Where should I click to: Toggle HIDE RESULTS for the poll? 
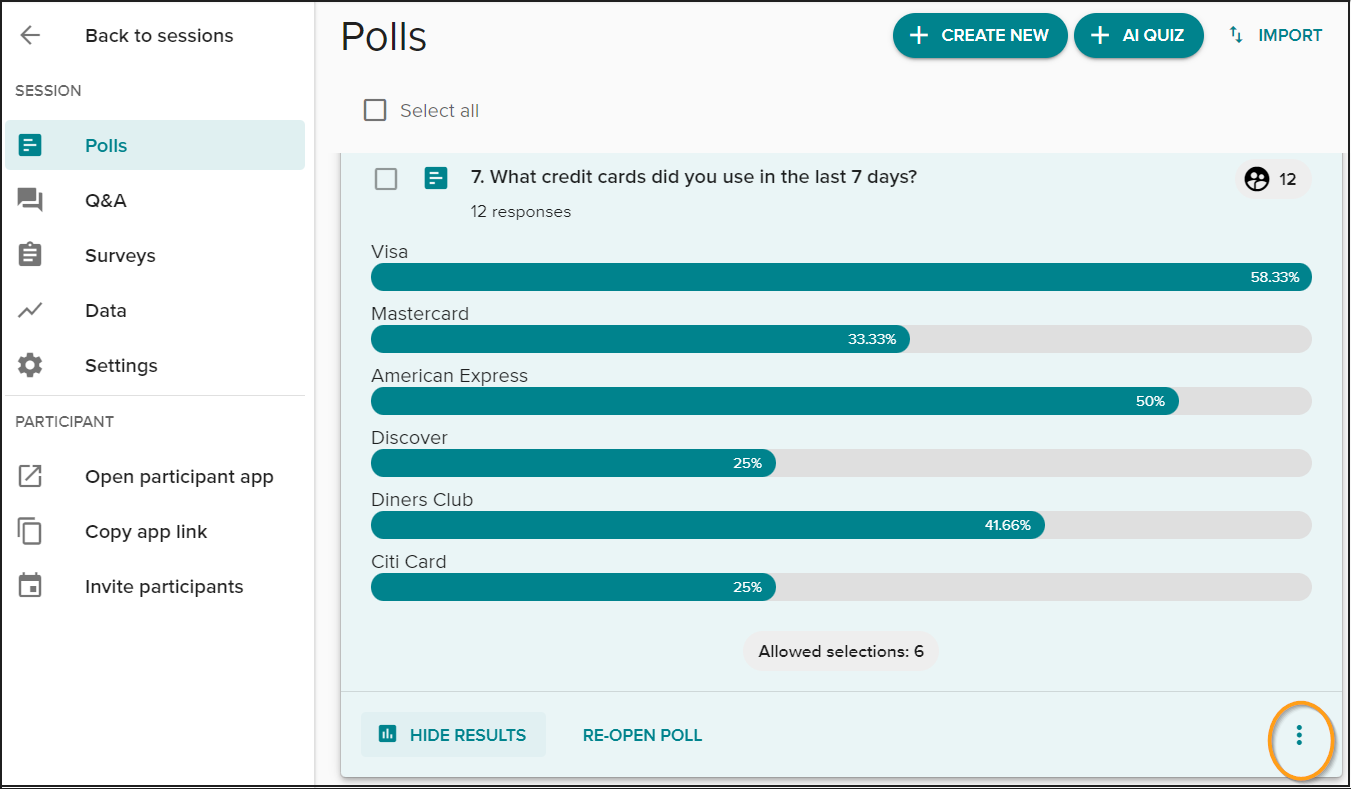[x=453, y=735]
